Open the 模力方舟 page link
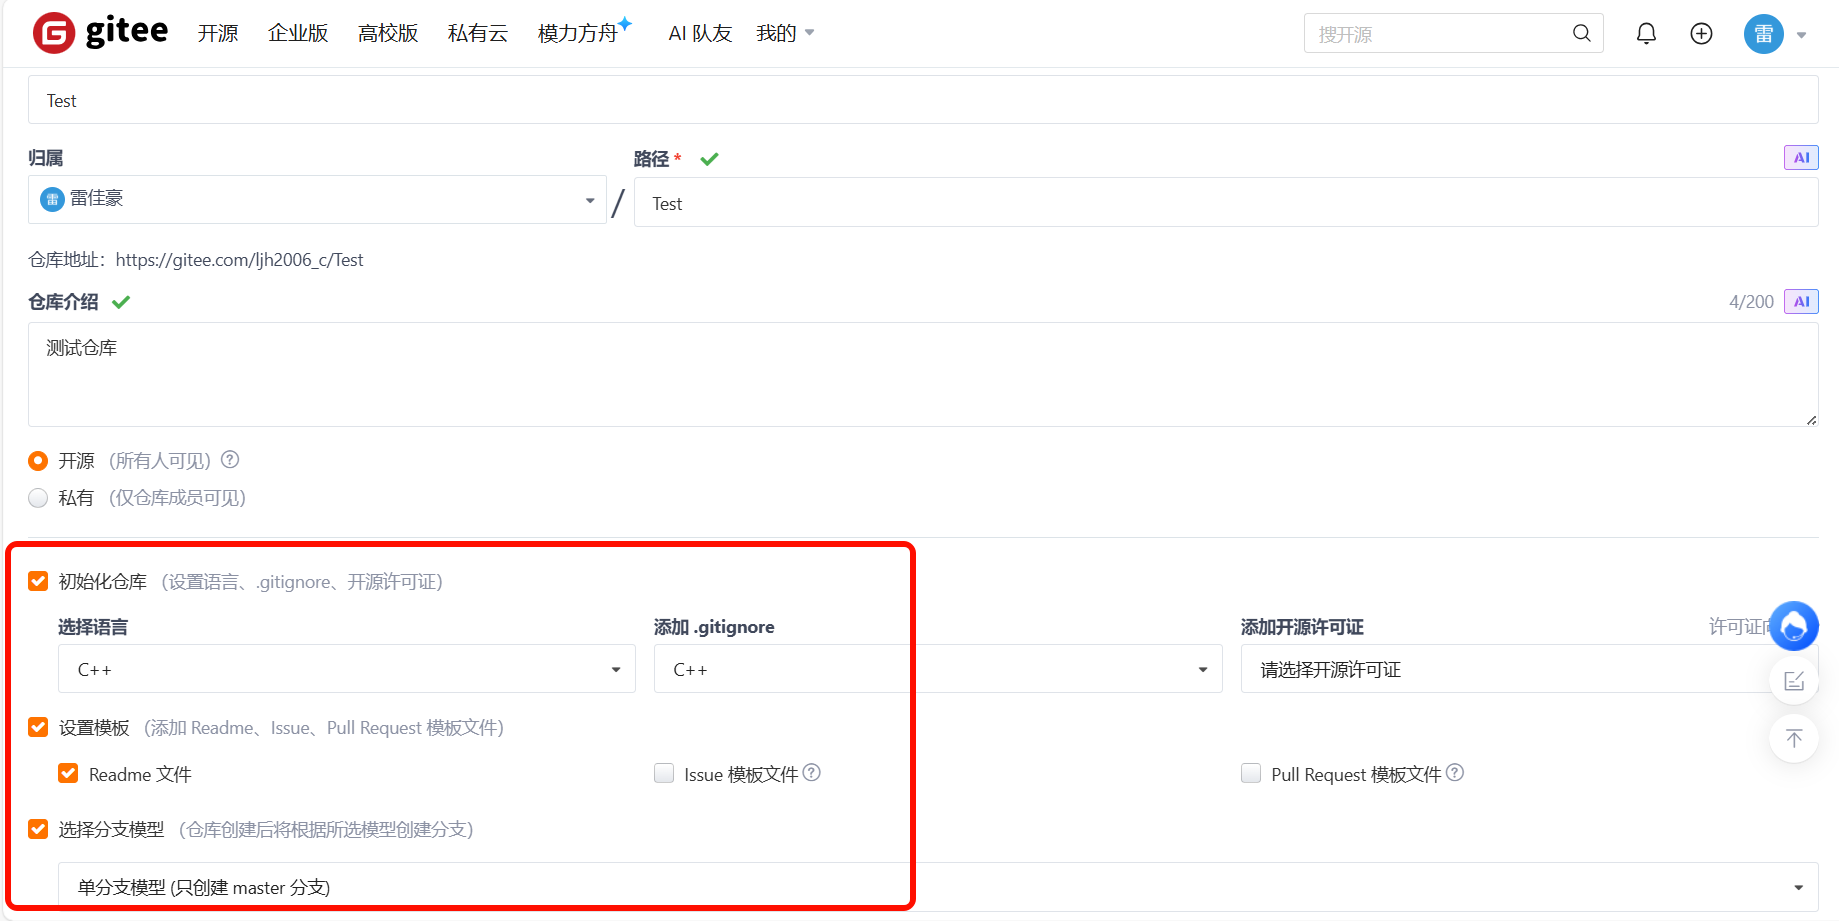 pyautogui.click(x=578, y=33)
